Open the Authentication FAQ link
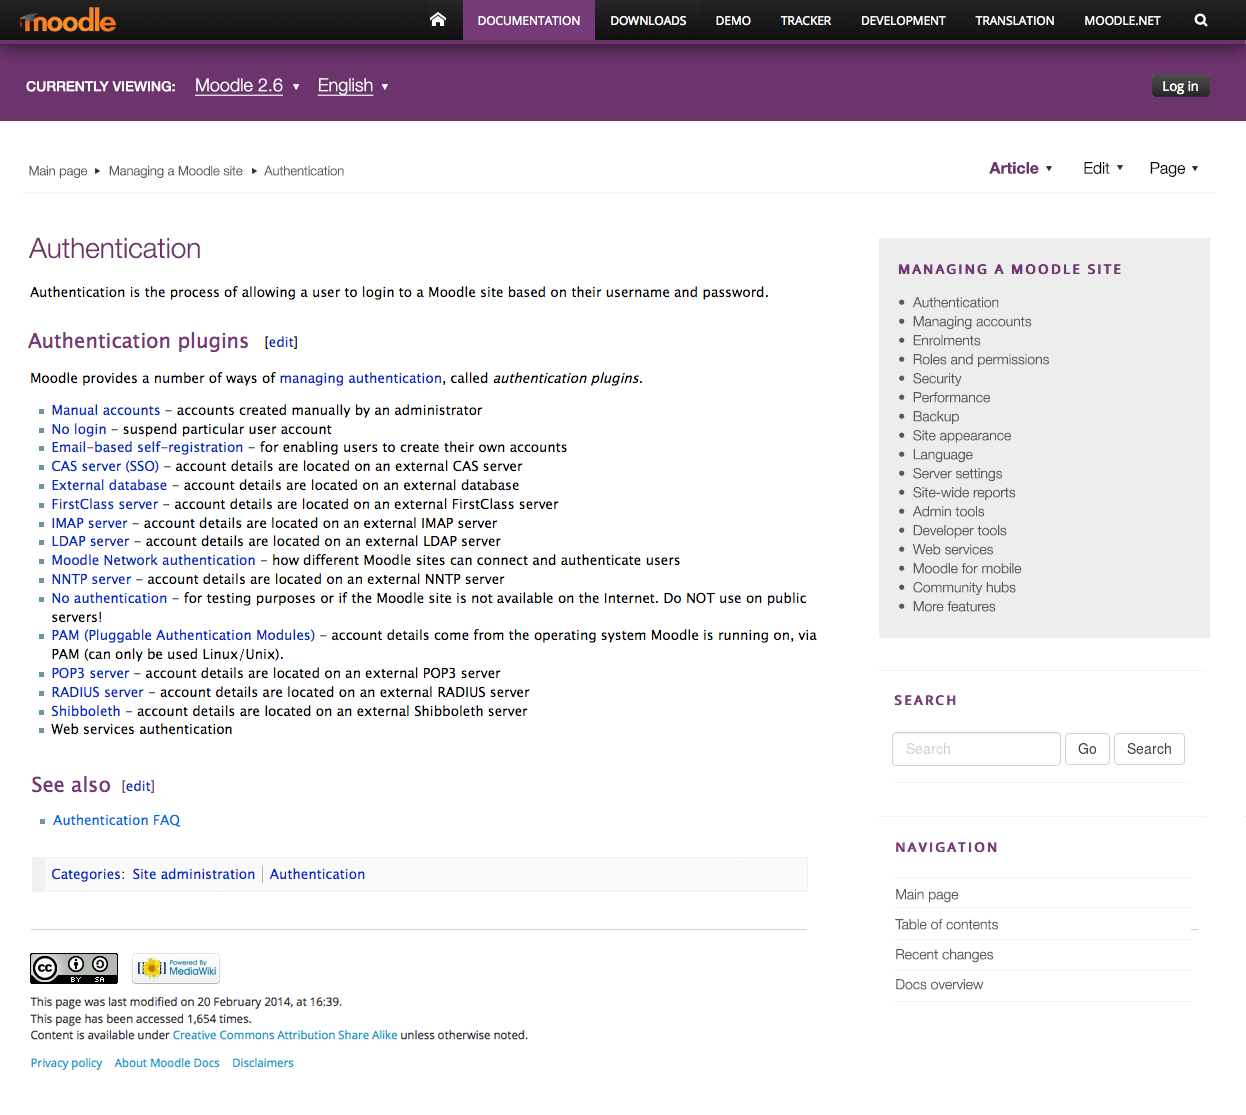Viewport: 1246px width, 1115px height. (x=117, y=820)
